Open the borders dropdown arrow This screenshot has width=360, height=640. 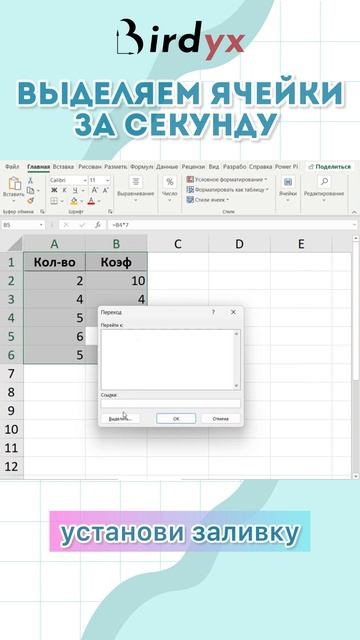(61, 201)
